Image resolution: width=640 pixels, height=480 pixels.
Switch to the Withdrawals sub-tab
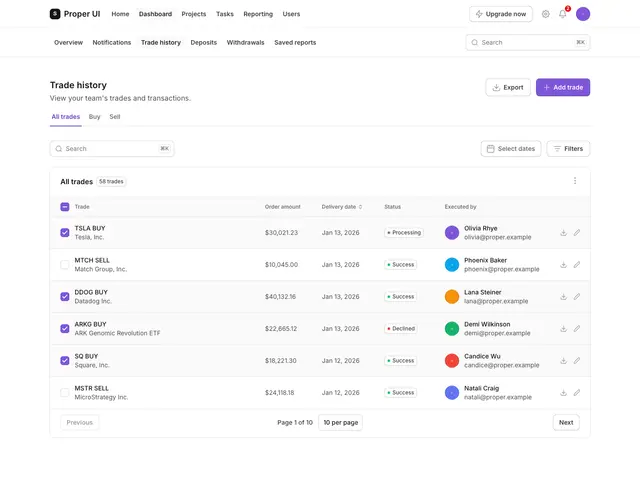tap(245, 42)
